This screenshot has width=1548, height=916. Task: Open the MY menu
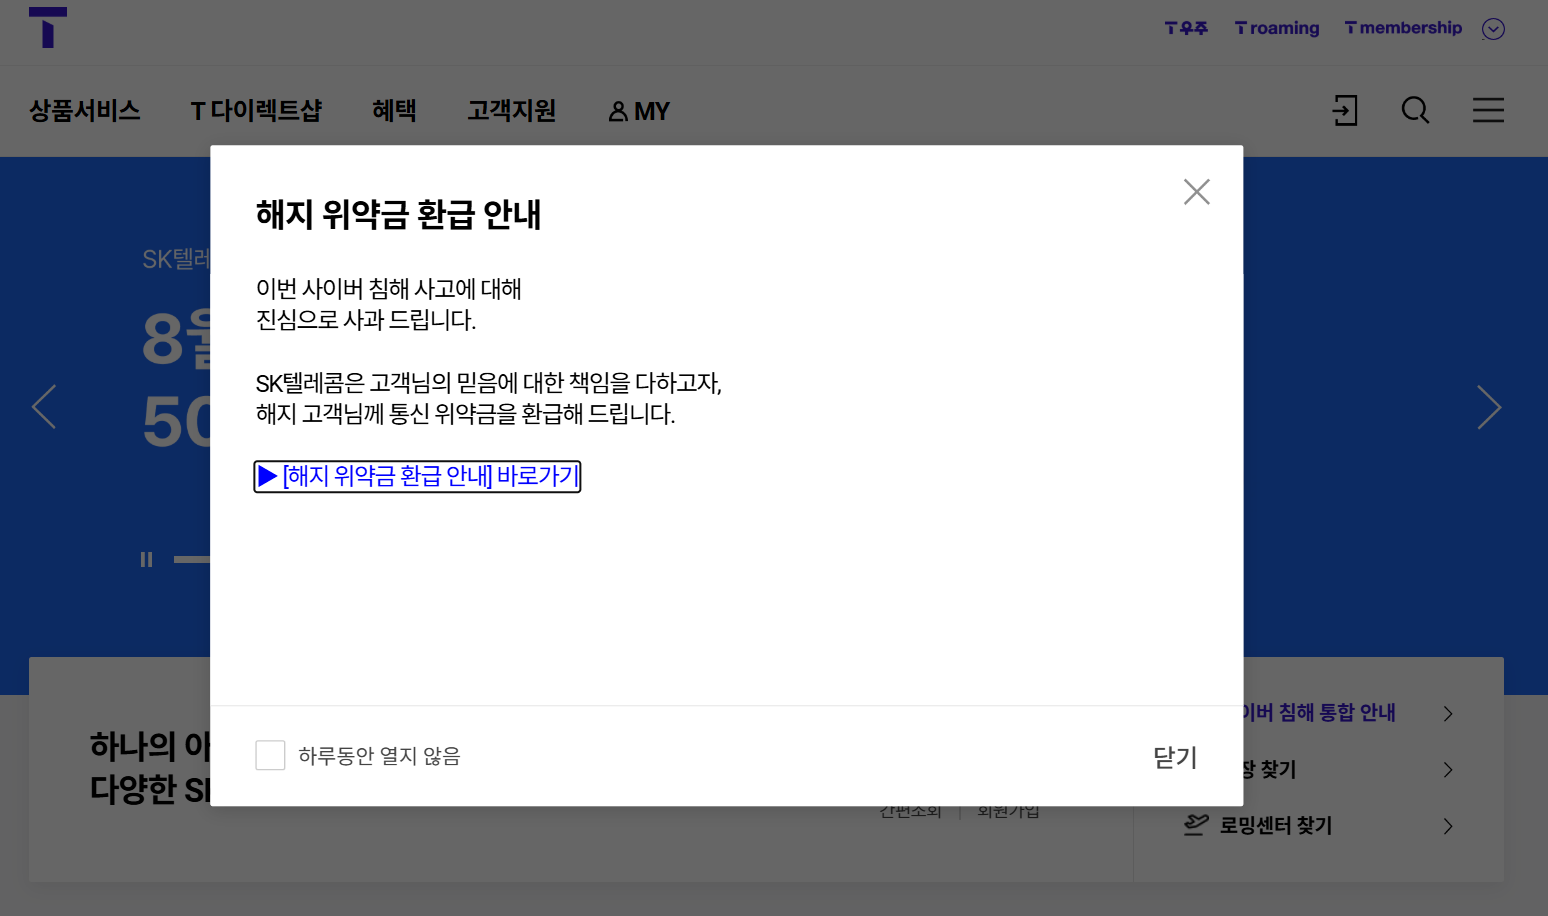coord(639,111)
